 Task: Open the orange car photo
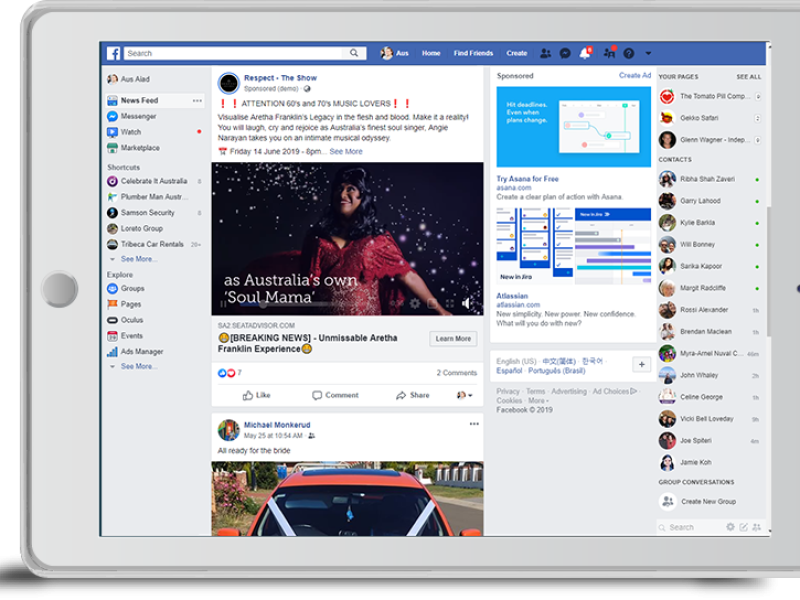347,499
